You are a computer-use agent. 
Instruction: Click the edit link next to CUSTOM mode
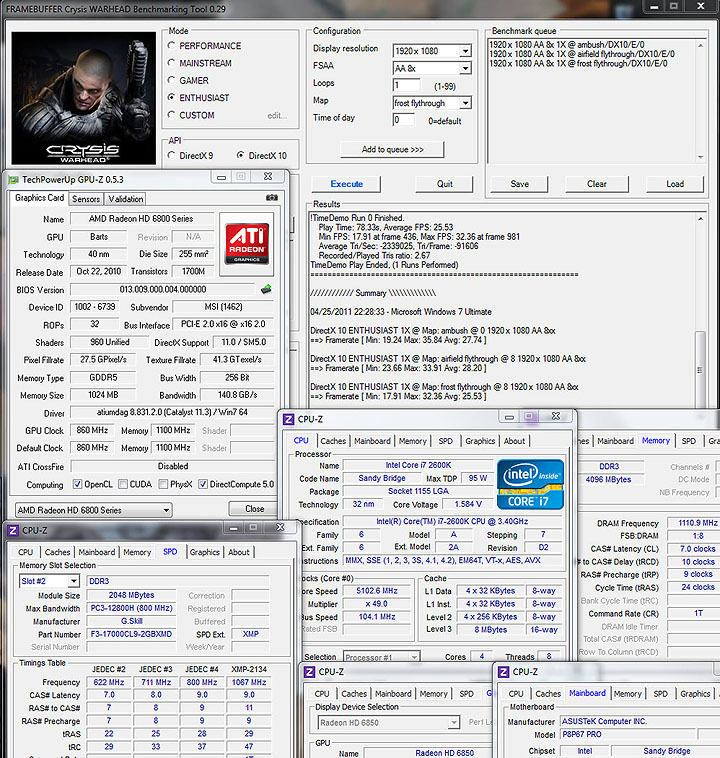click(x=277, y=116)
